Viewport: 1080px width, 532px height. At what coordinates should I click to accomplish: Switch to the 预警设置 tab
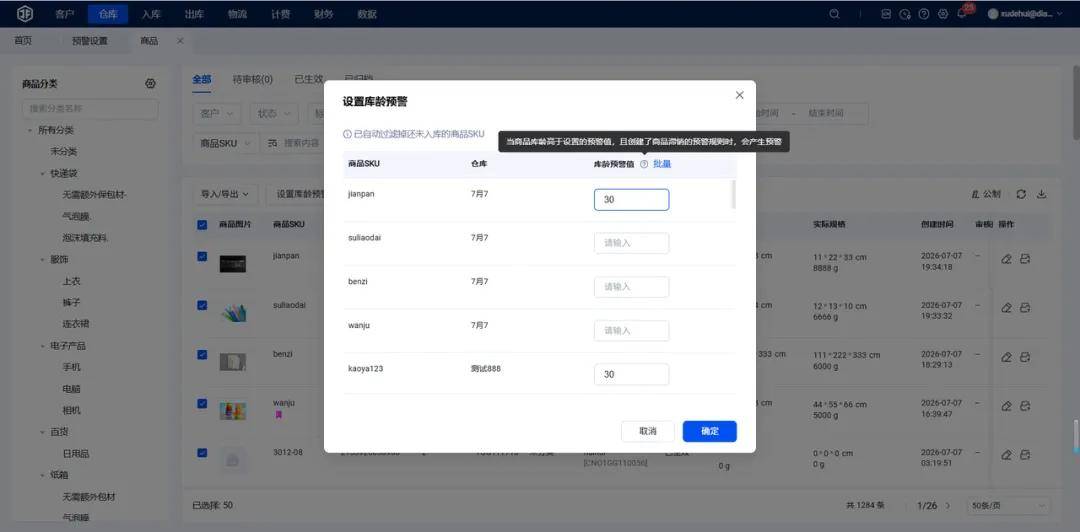pyautogui.click(x=90, y=41)
